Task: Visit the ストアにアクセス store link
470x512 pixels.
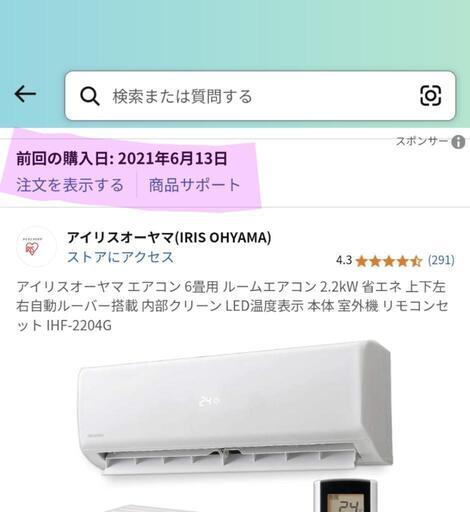Action: tap(120, 257)
